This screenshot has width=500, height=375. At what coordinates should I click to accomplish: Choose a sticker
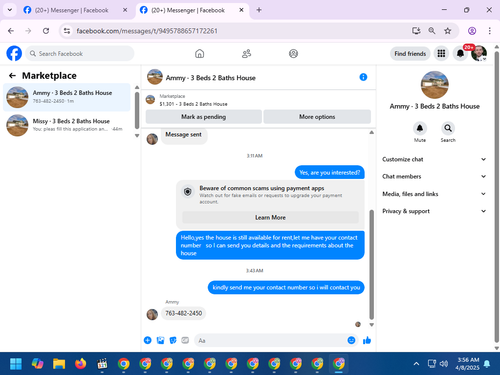coord(173,340)
